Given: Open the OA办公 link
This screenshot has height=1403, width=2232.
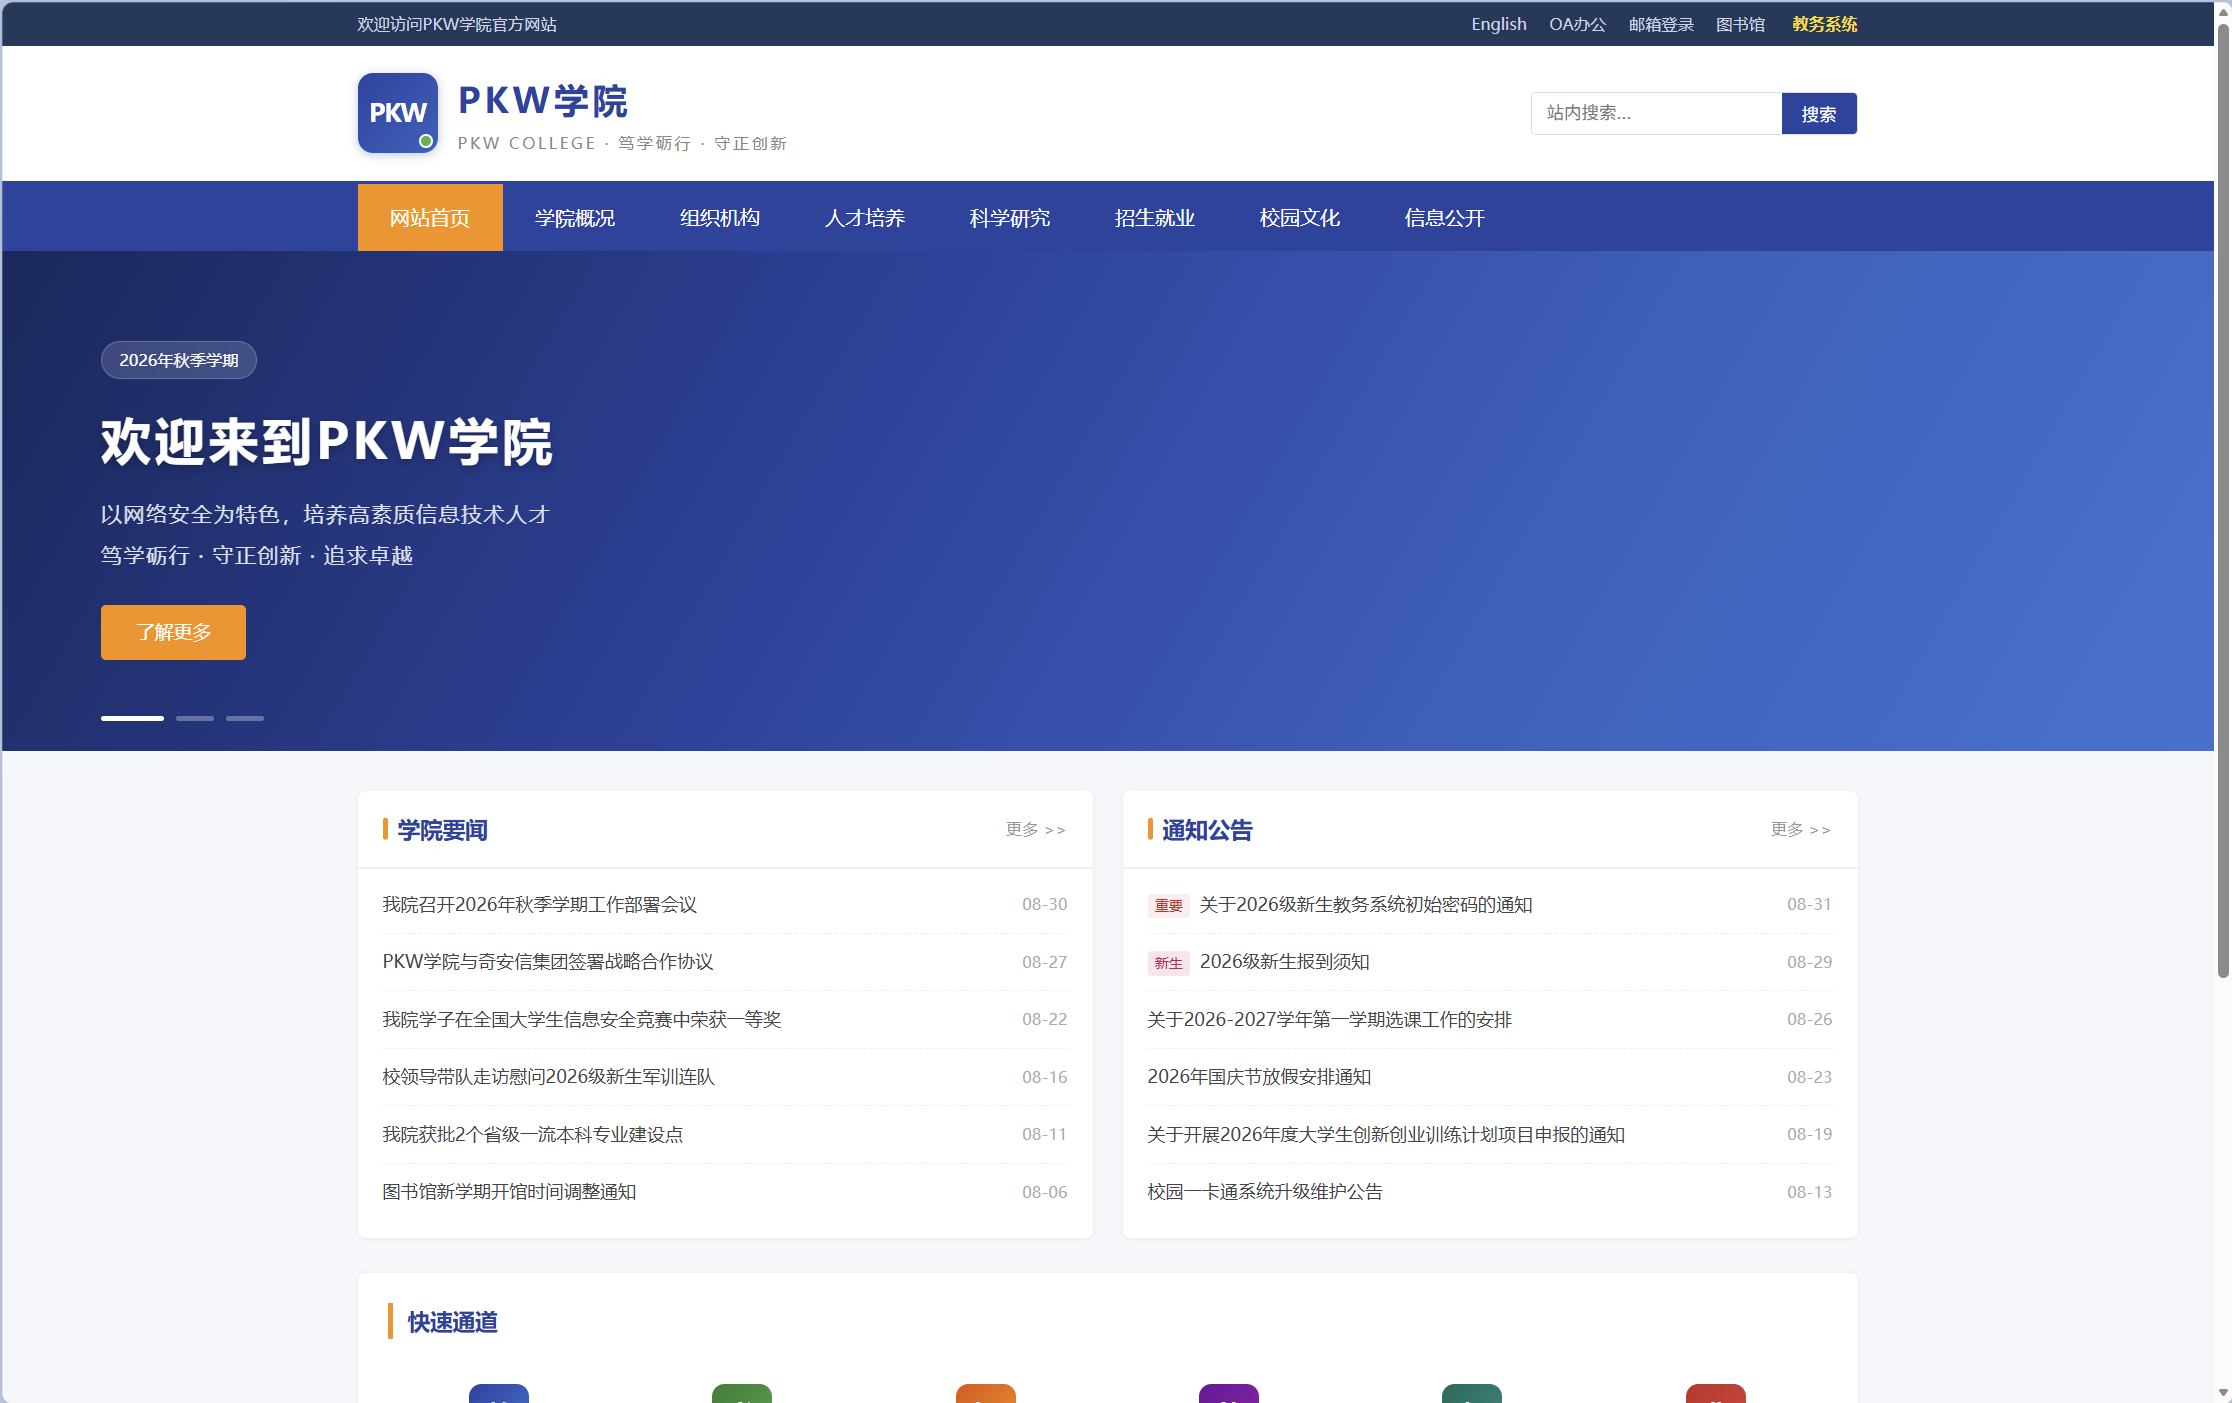Looking at the screenshot, I should coord(1577,24).
